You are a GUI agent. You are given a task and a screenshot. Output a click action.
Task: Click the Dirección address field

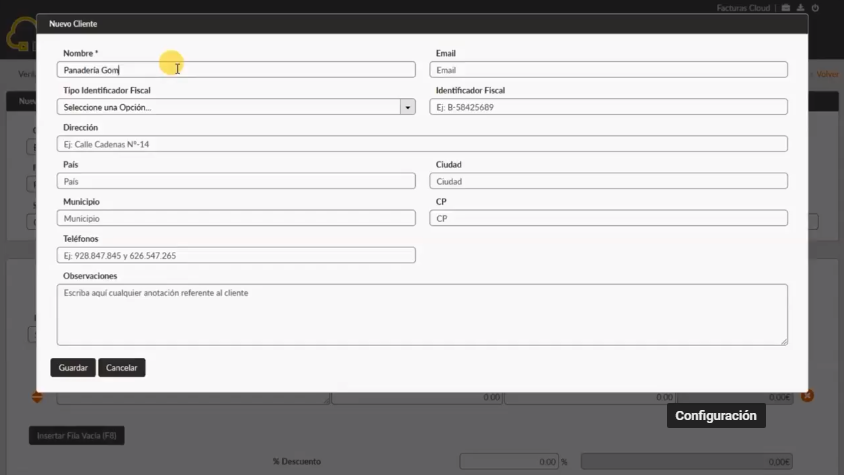[x=422, y=144]
